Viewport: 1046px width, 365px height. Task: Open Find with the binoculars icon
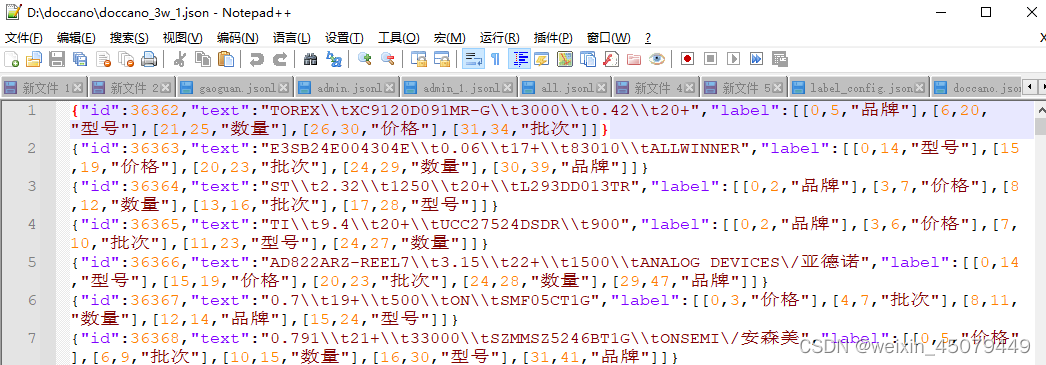point(310,59)
